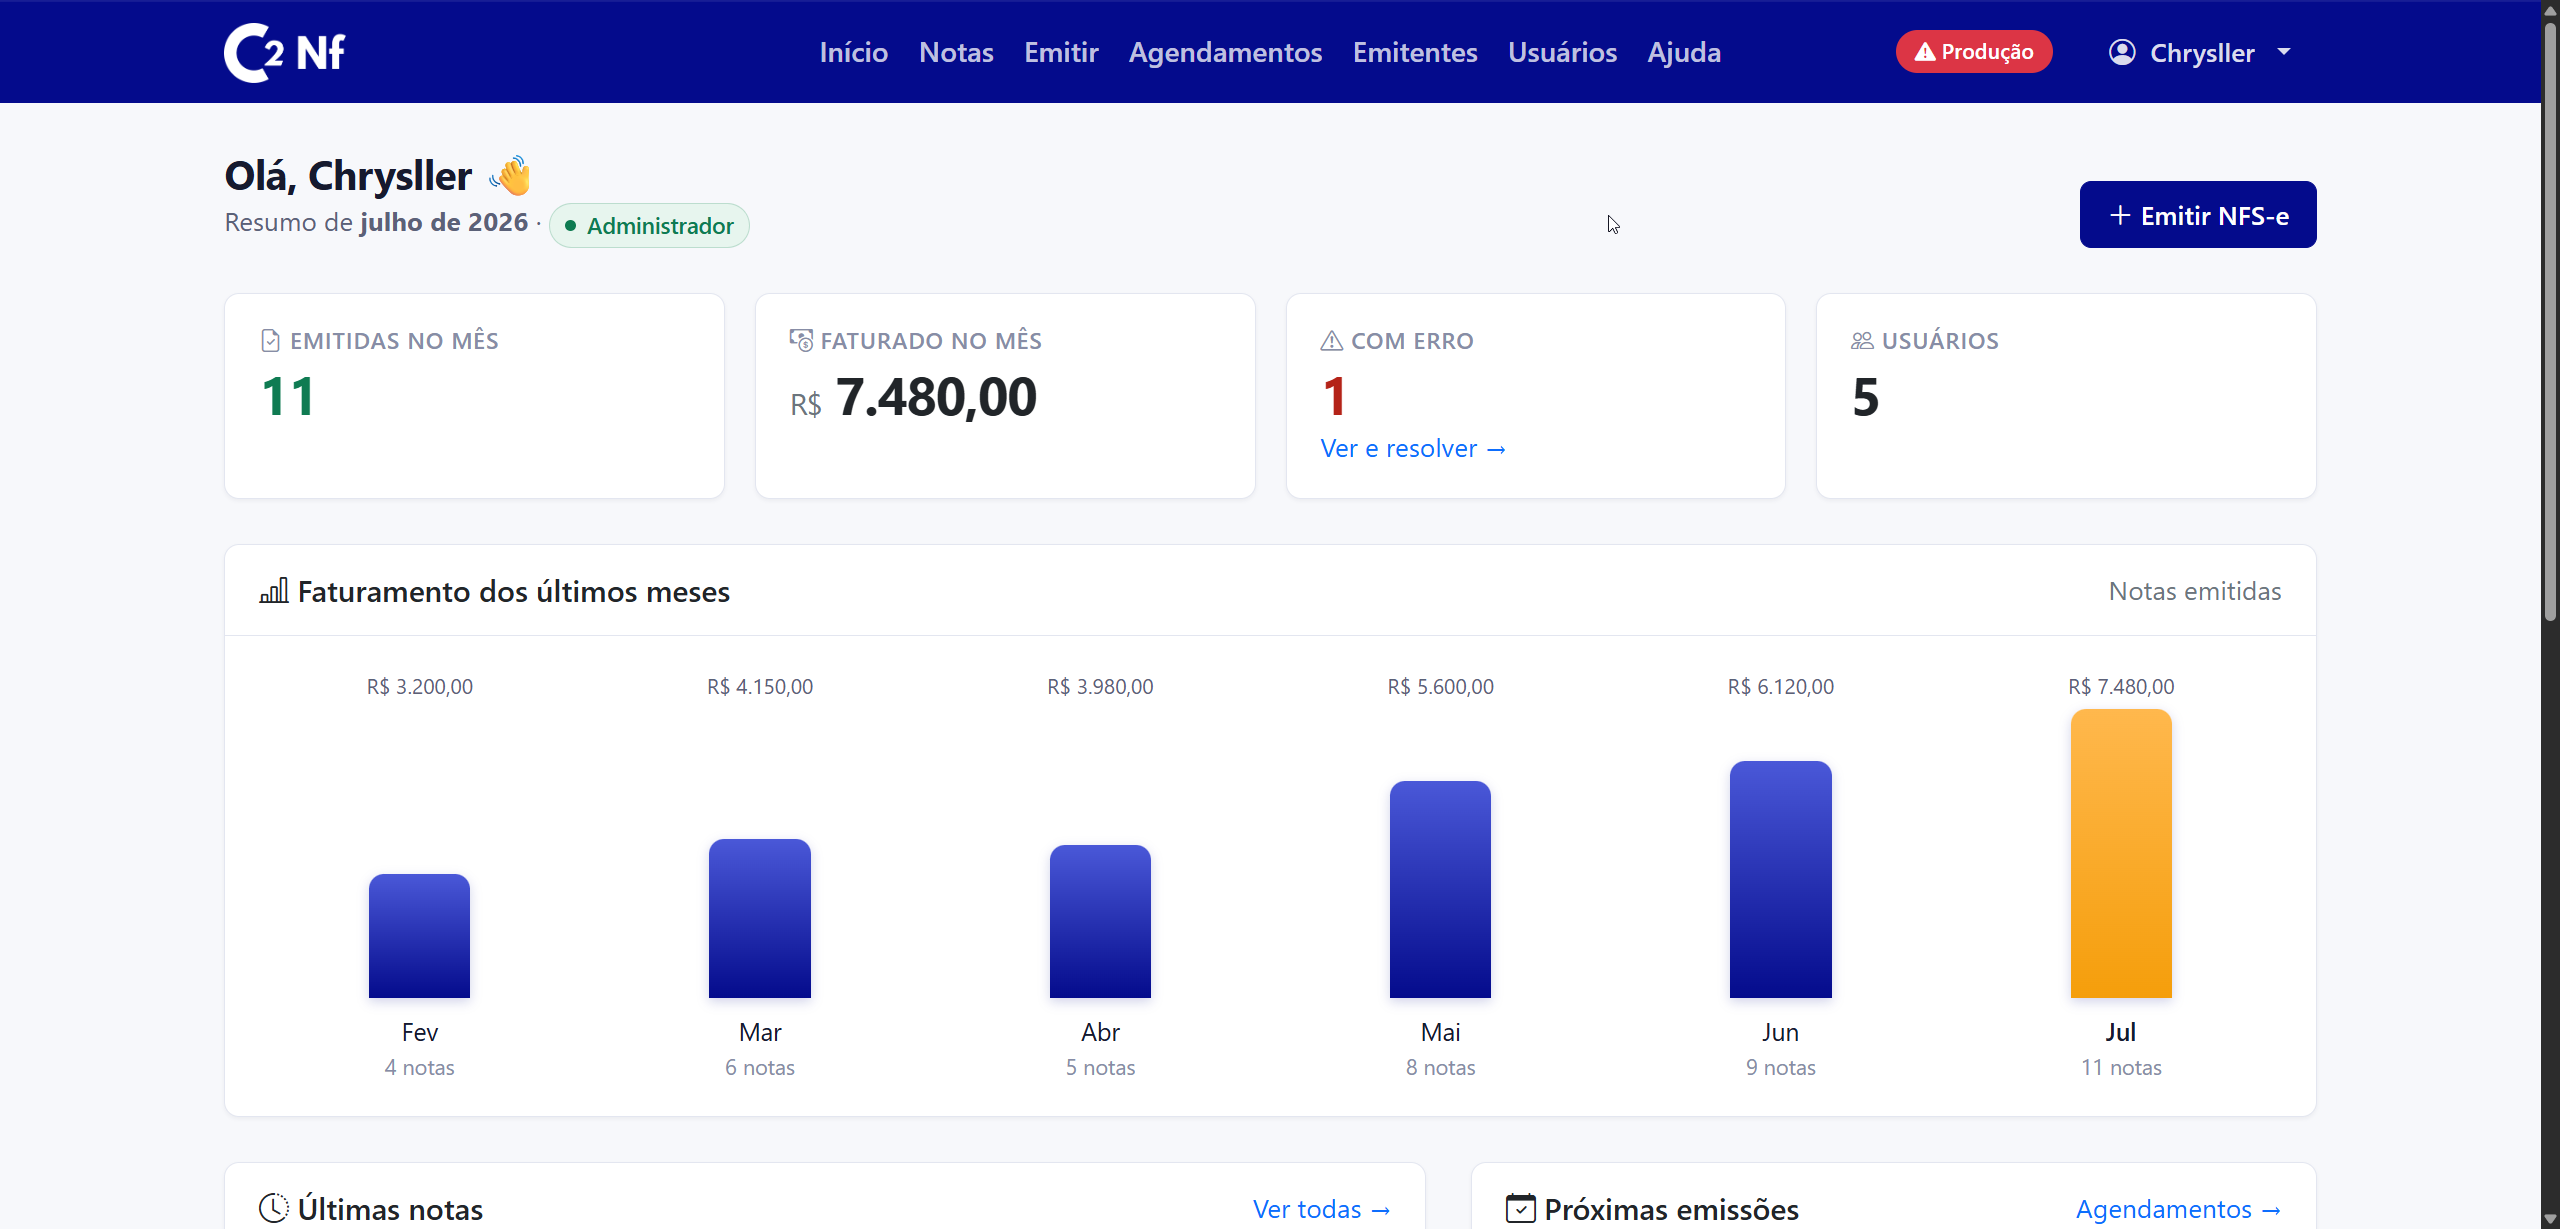Click the 'Últimas notas' heading
2560x1229 pixels.
click(390, 1208)
